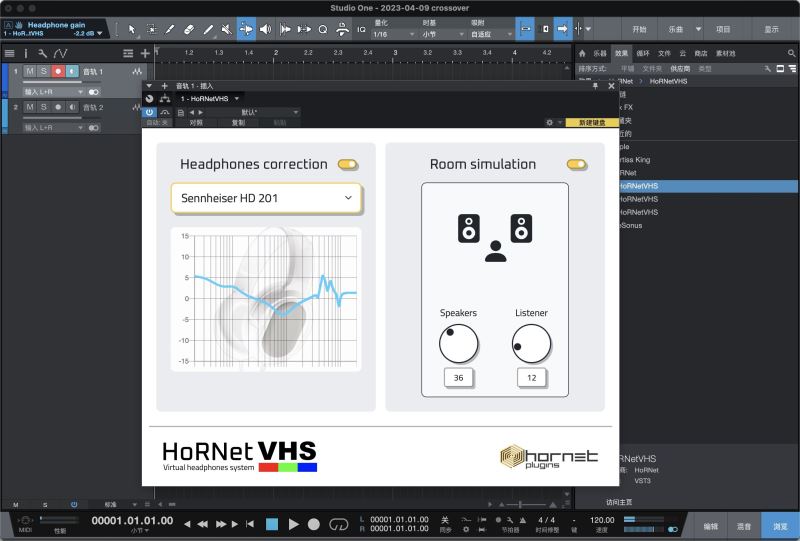800x541 pixels.
Task: Adjust the Speakers knob
Action: point(459,343)
